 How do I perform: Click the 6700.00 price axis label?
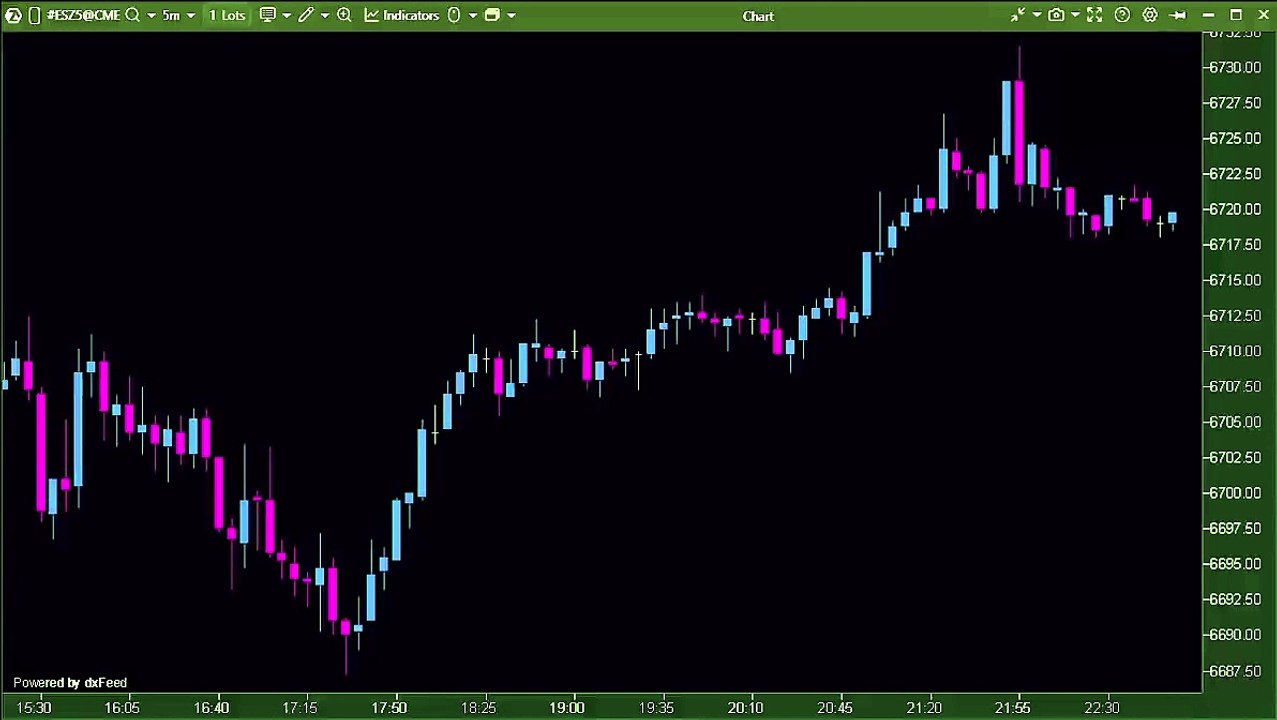(1235, 493)
